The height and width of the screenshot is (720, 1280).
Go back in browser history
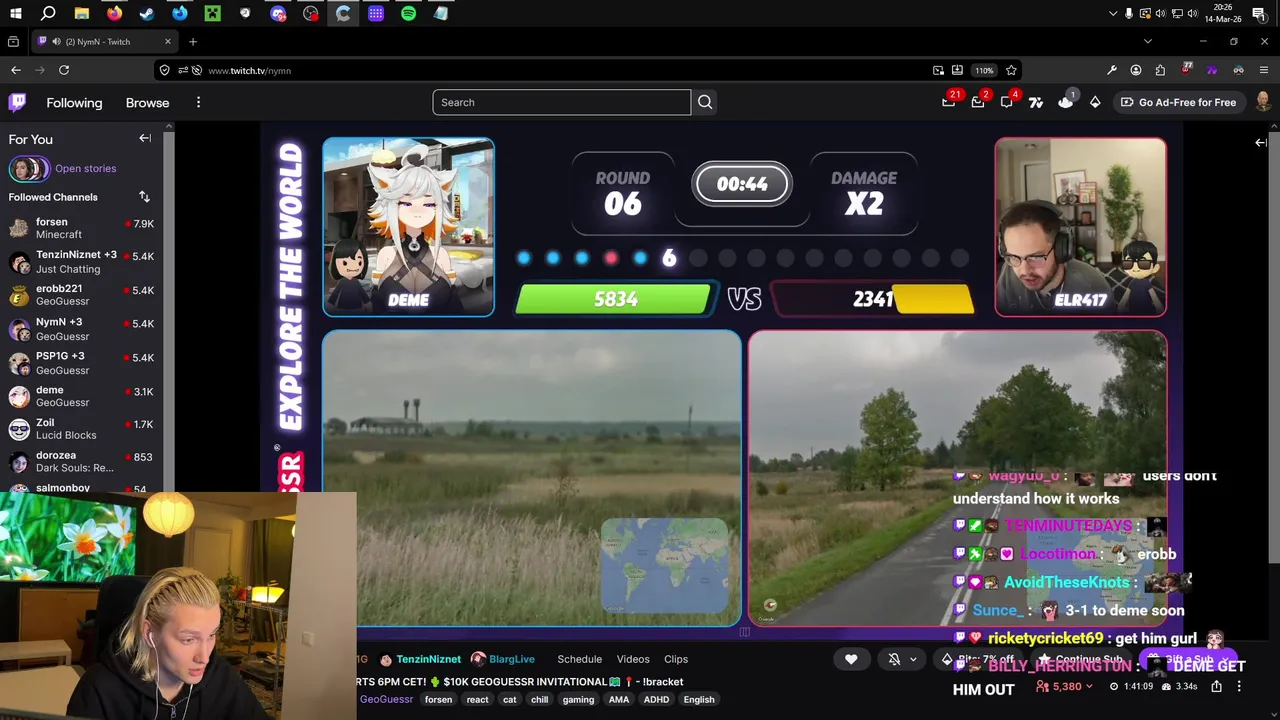click(x=16, y=70)
